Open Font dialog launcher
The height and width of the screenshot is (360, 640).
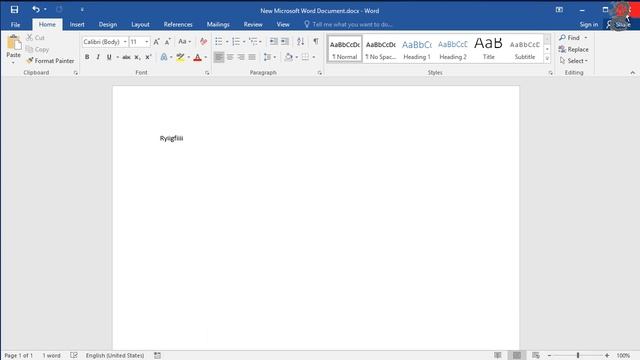(x=207, y=73)
